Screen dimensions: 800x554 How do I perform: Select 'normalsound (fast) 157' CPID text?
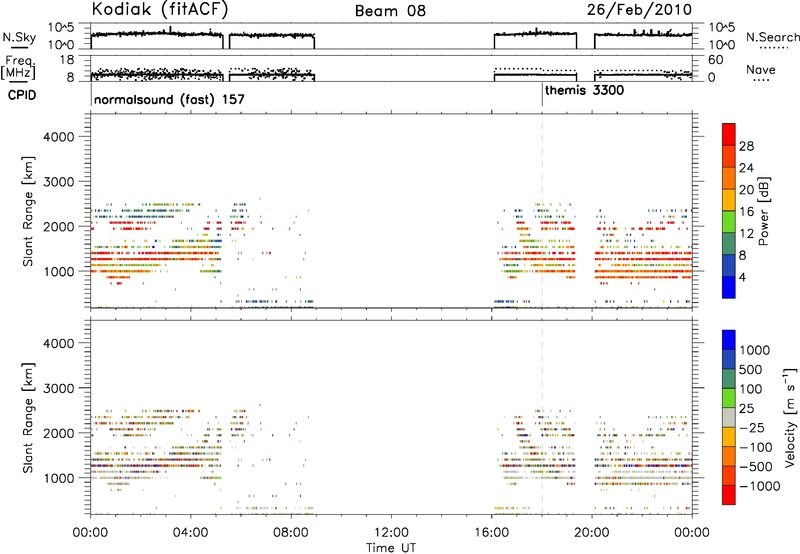(169, 99)
